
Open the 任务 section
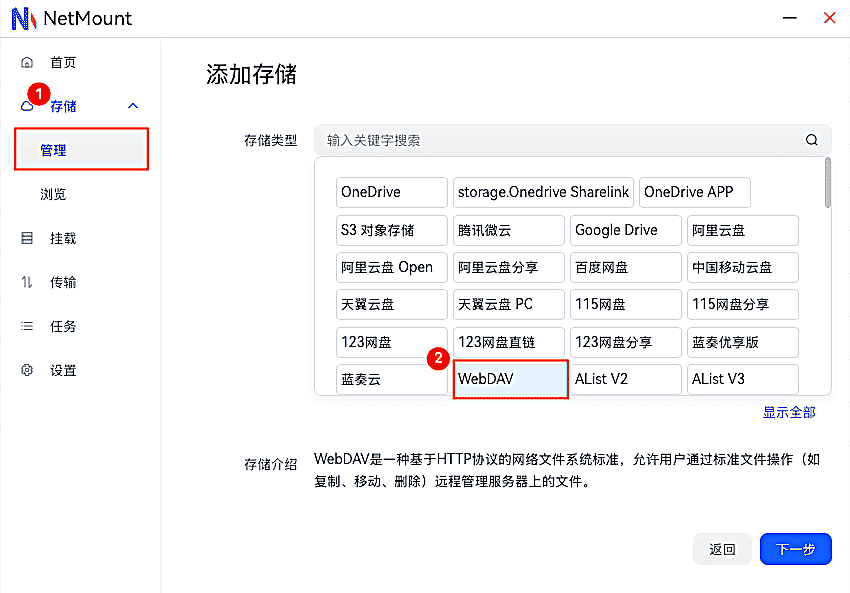[x=63, y=326]
